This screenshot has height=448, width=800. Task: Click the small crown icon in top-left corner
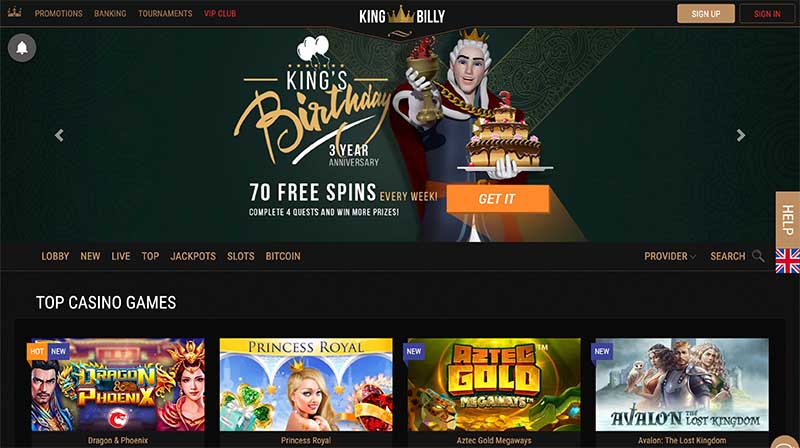click(15, 13)
